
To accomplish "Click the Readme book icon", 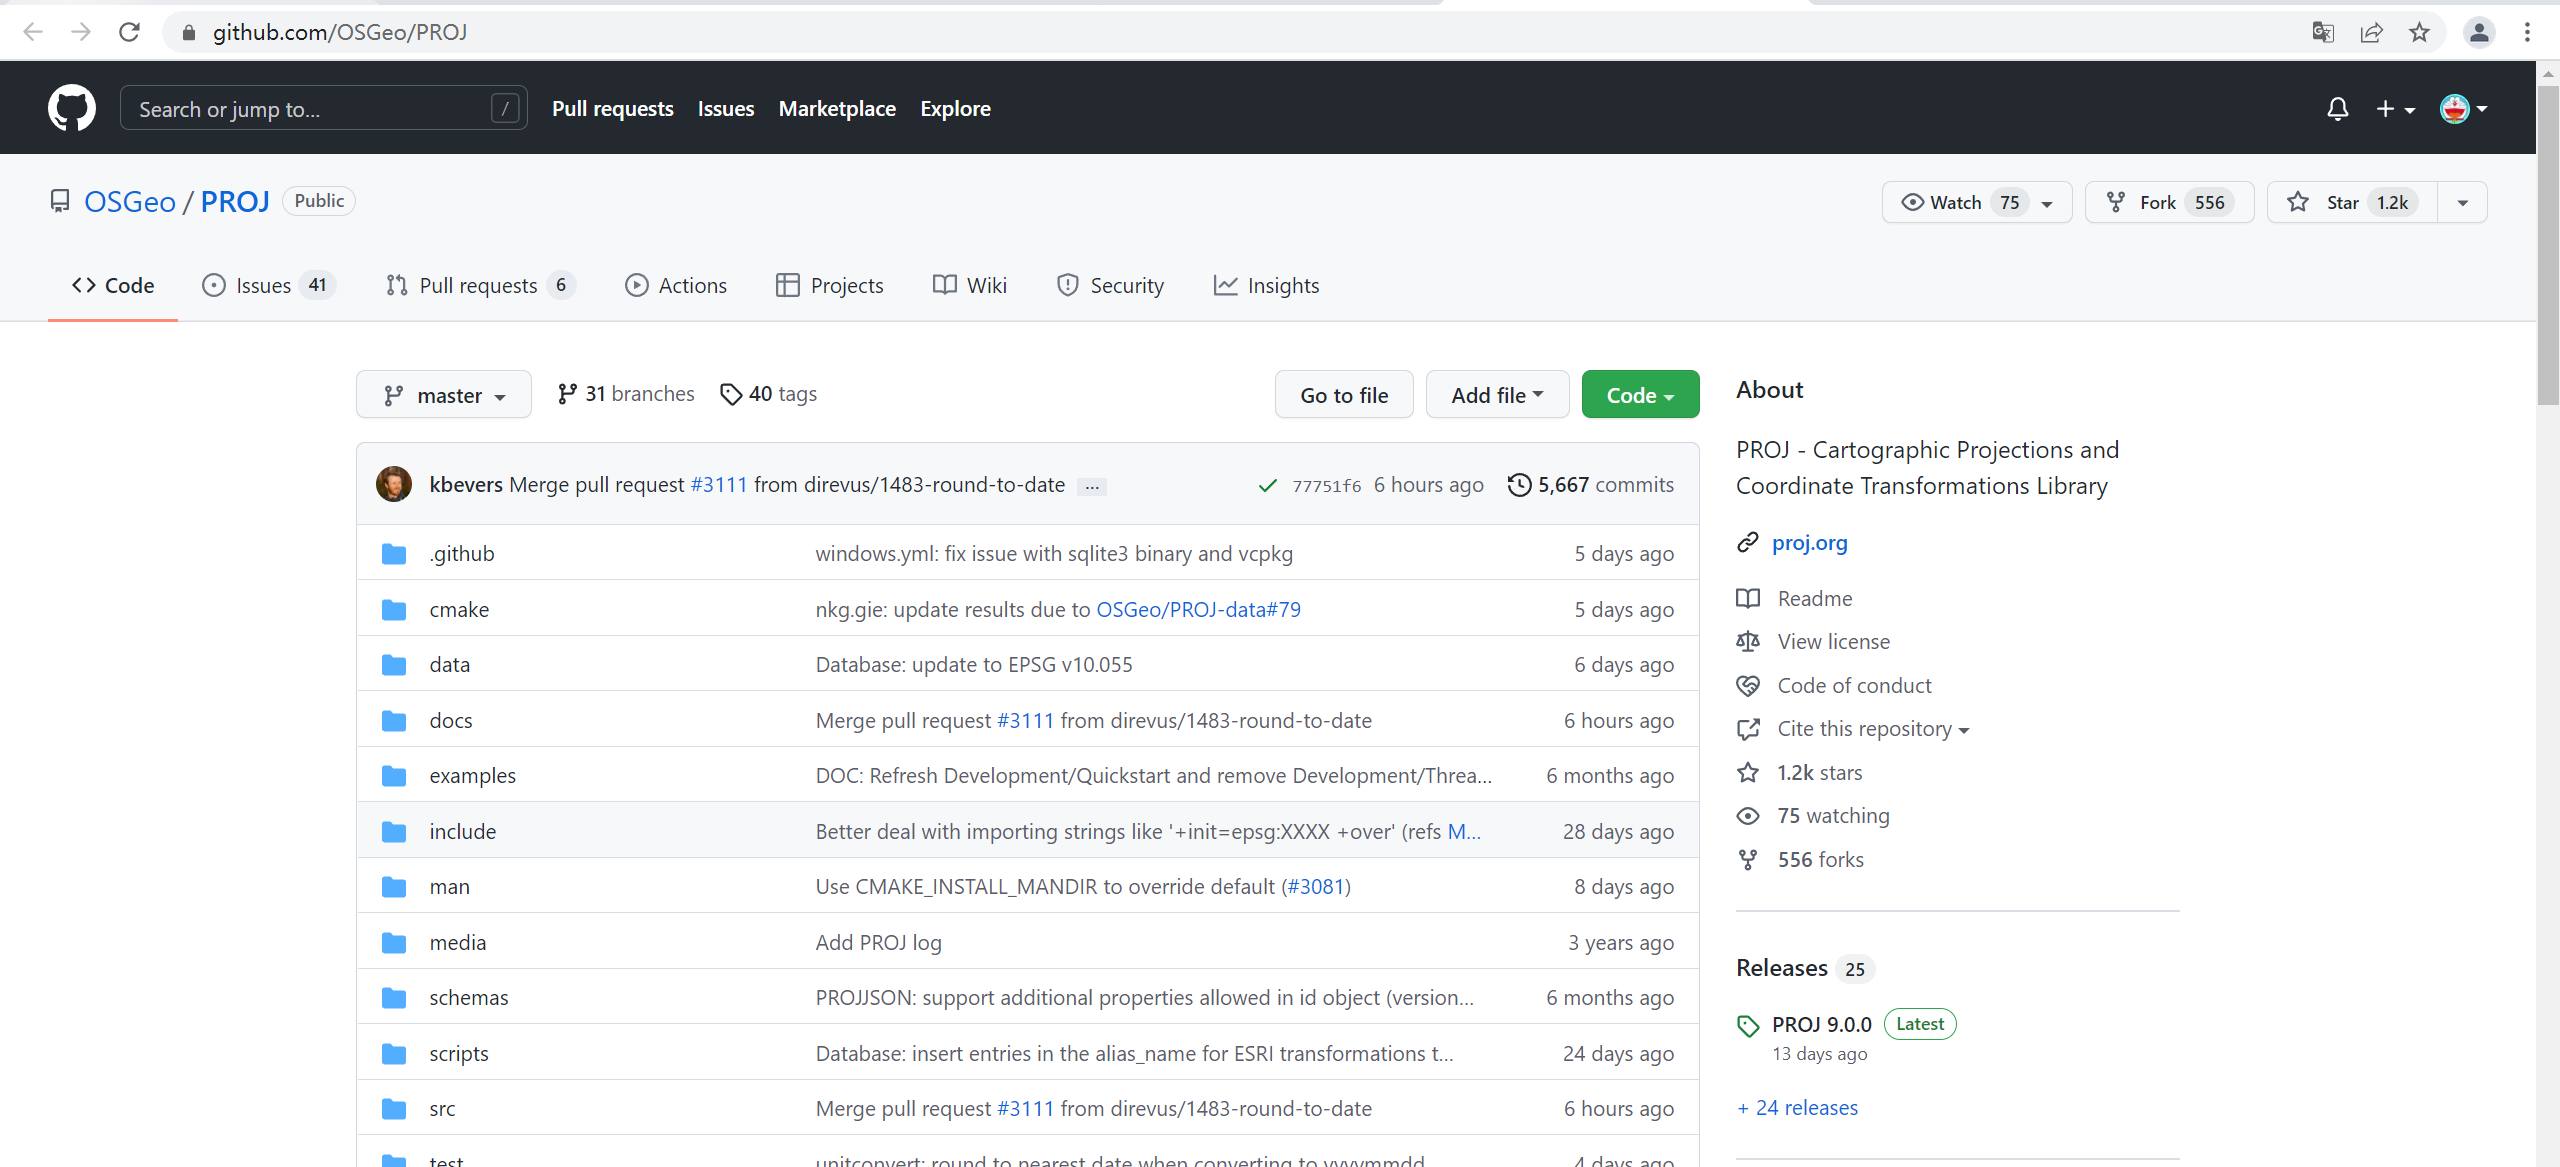I will (x=1748, y=599).
